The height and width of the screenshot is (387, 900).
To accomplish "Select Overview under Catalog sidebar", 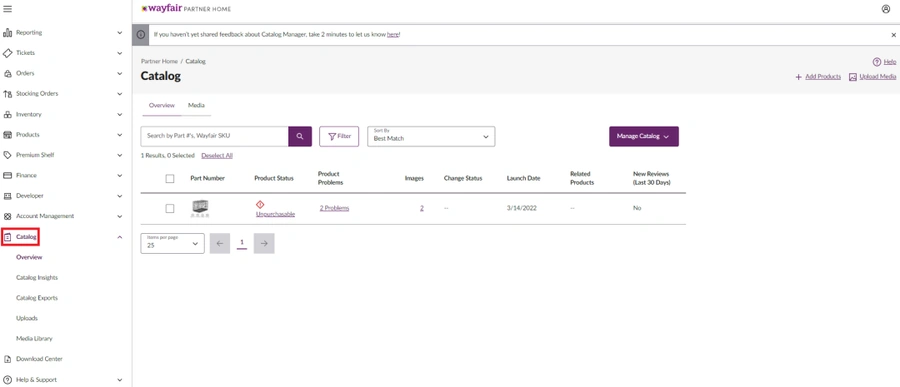I will 29,257.
